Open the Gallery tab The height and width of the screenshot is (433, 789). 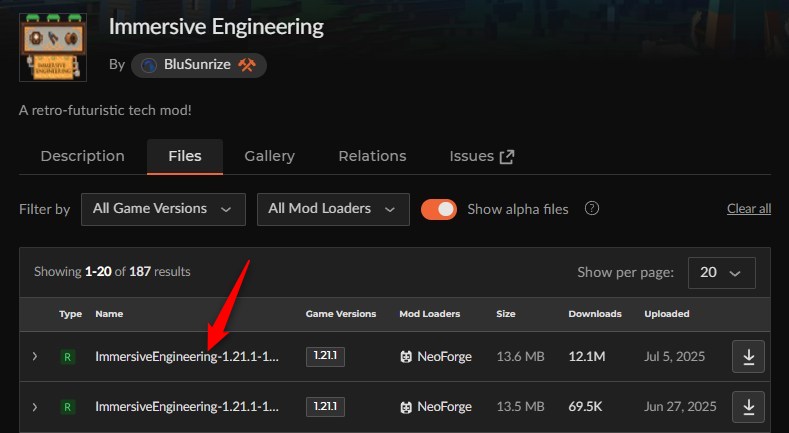[270, 156]
